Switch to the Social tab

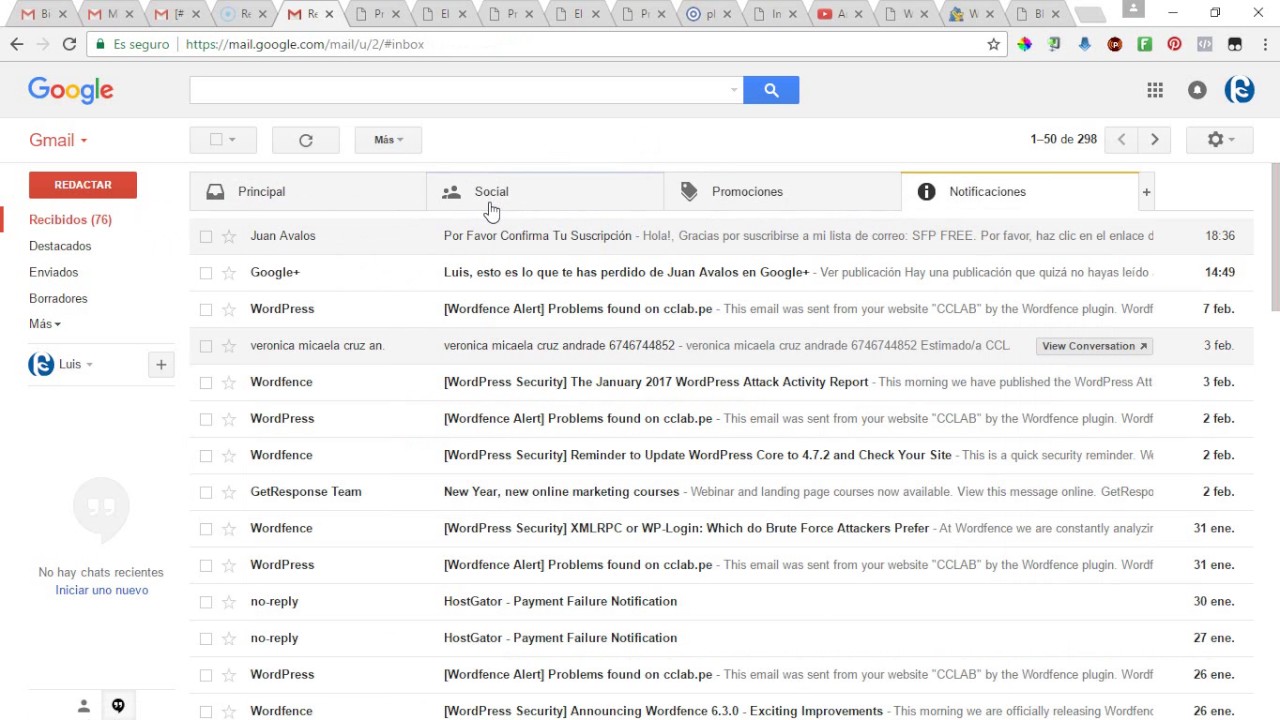545,192
